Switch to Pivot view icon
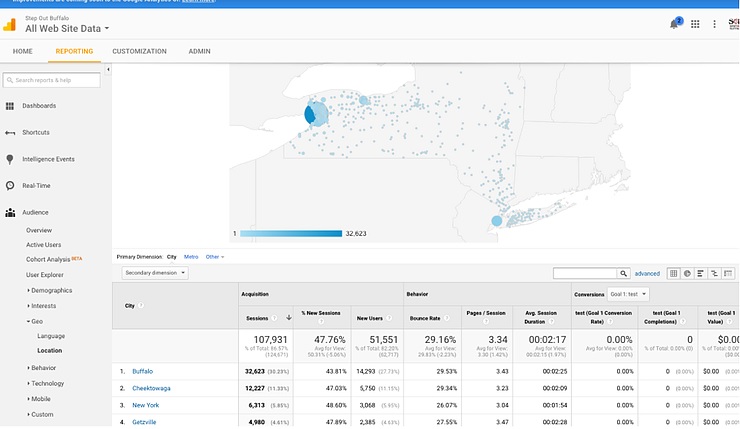740x429 pixels. click(x=728, y=273)
